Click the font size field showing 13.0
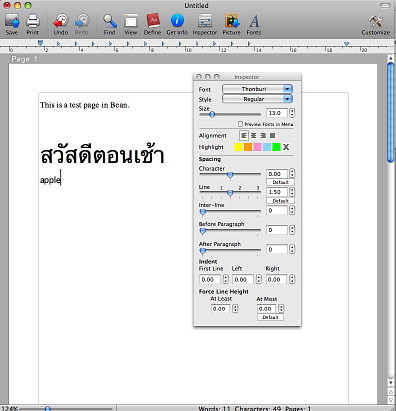 click(x=277, y=113)
